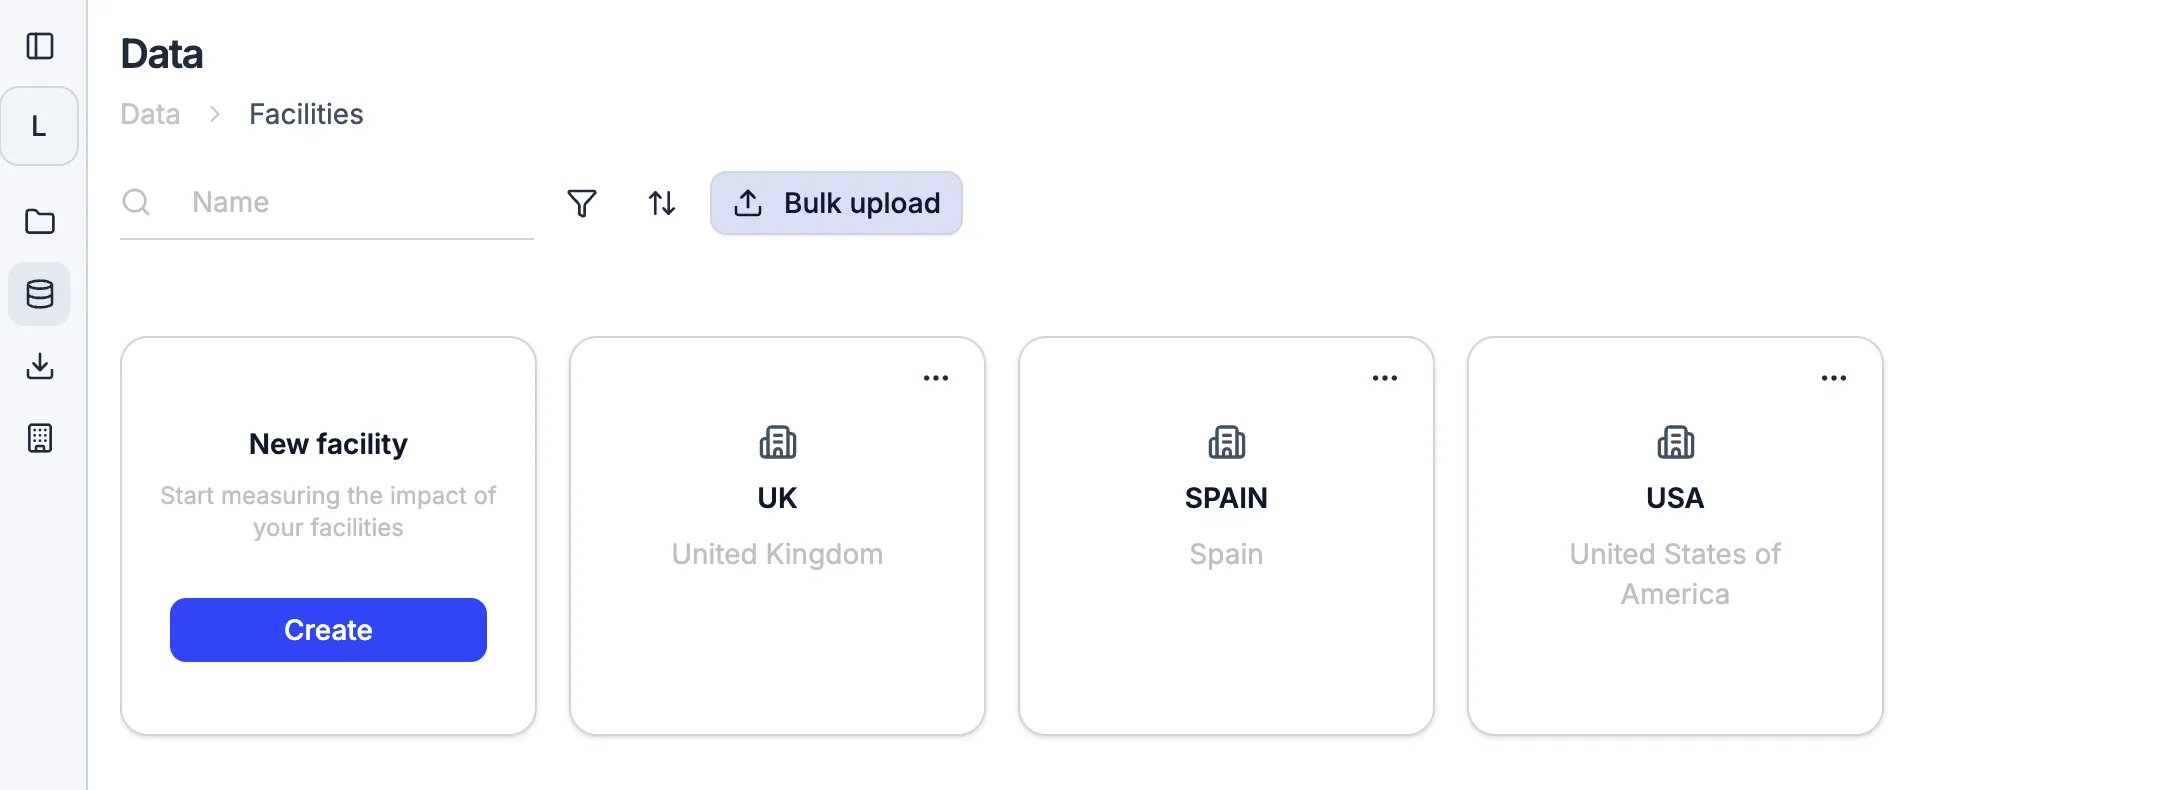2168x790 pixels.
Task: Open the Data section via the database icon
Action: coord(39,293)
